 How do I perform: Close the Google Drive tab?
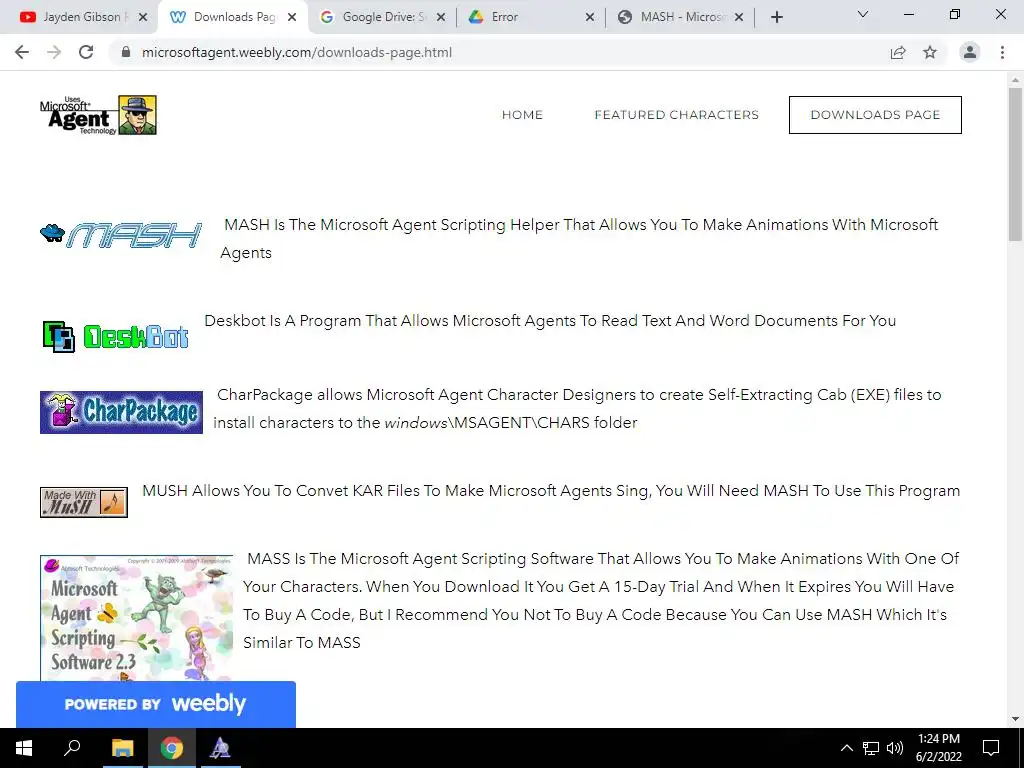point(441,17)
